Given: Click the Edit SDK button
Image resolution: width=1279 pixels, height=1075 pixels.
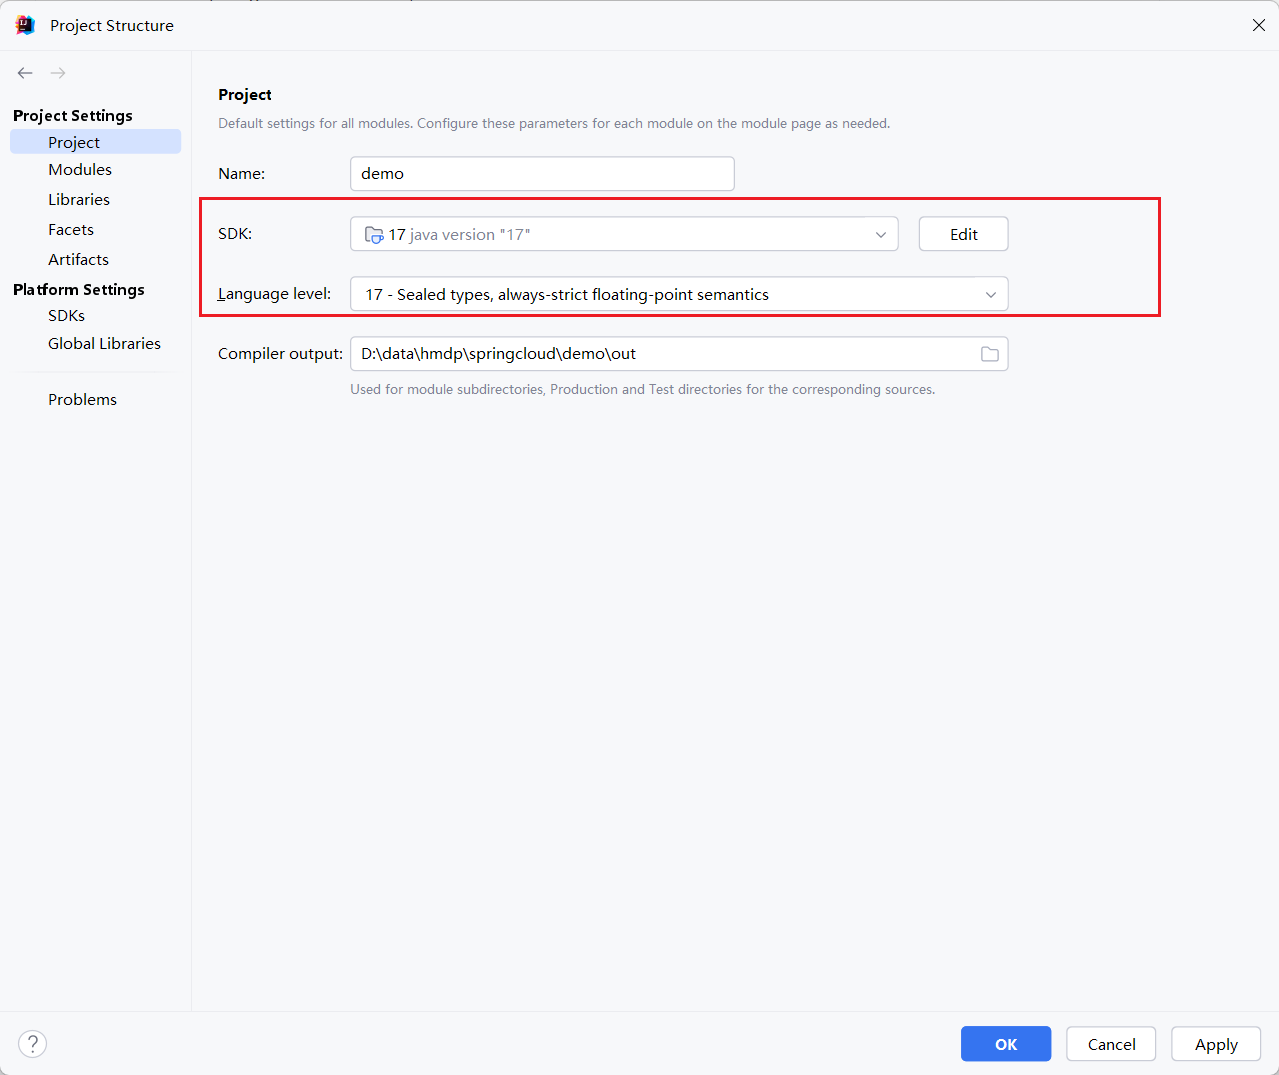Looking at the screenshot, I should click(963, 234).
